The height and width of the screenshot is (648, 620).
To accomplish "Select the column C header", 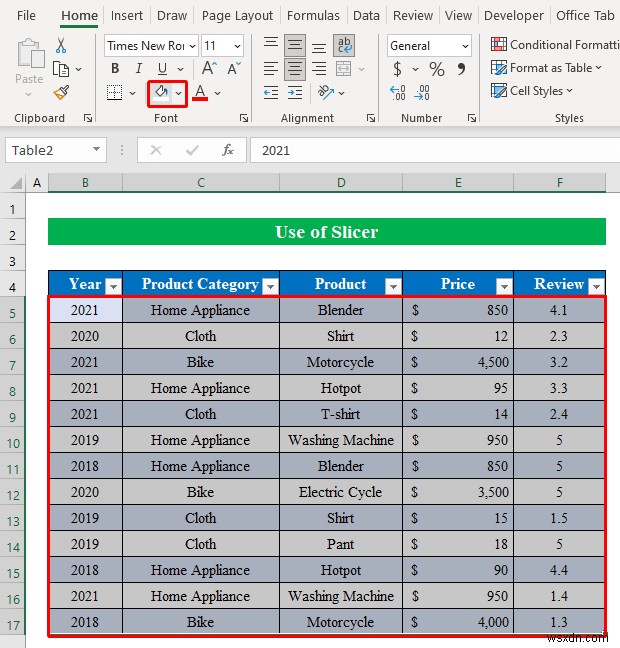I will [x=201, y=183].
